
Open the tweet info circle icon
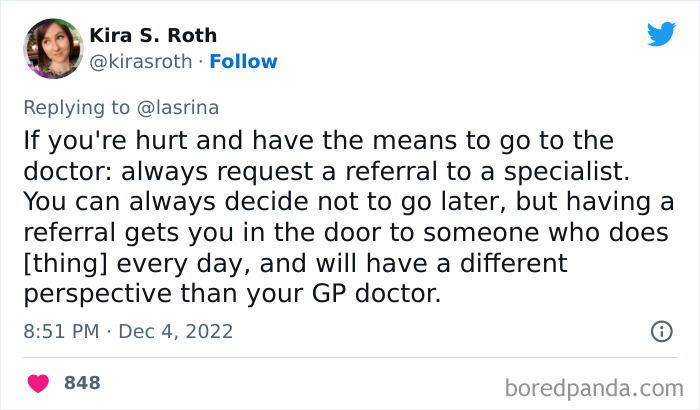[x=660, y=330]
